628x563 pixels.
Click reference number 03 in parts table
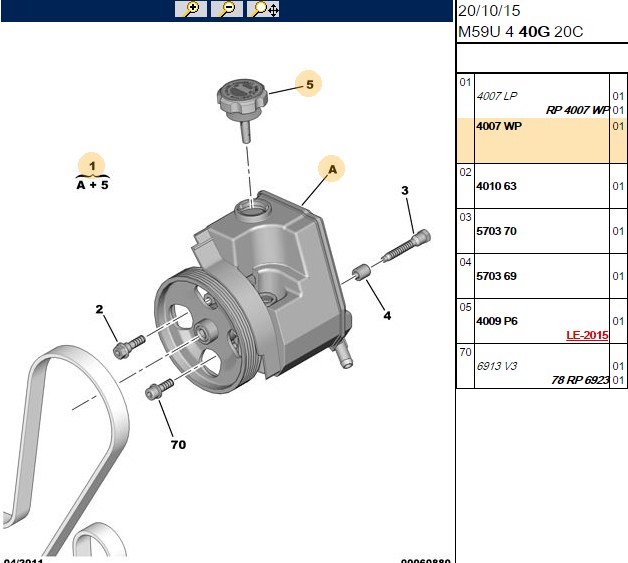click(465, 217)
